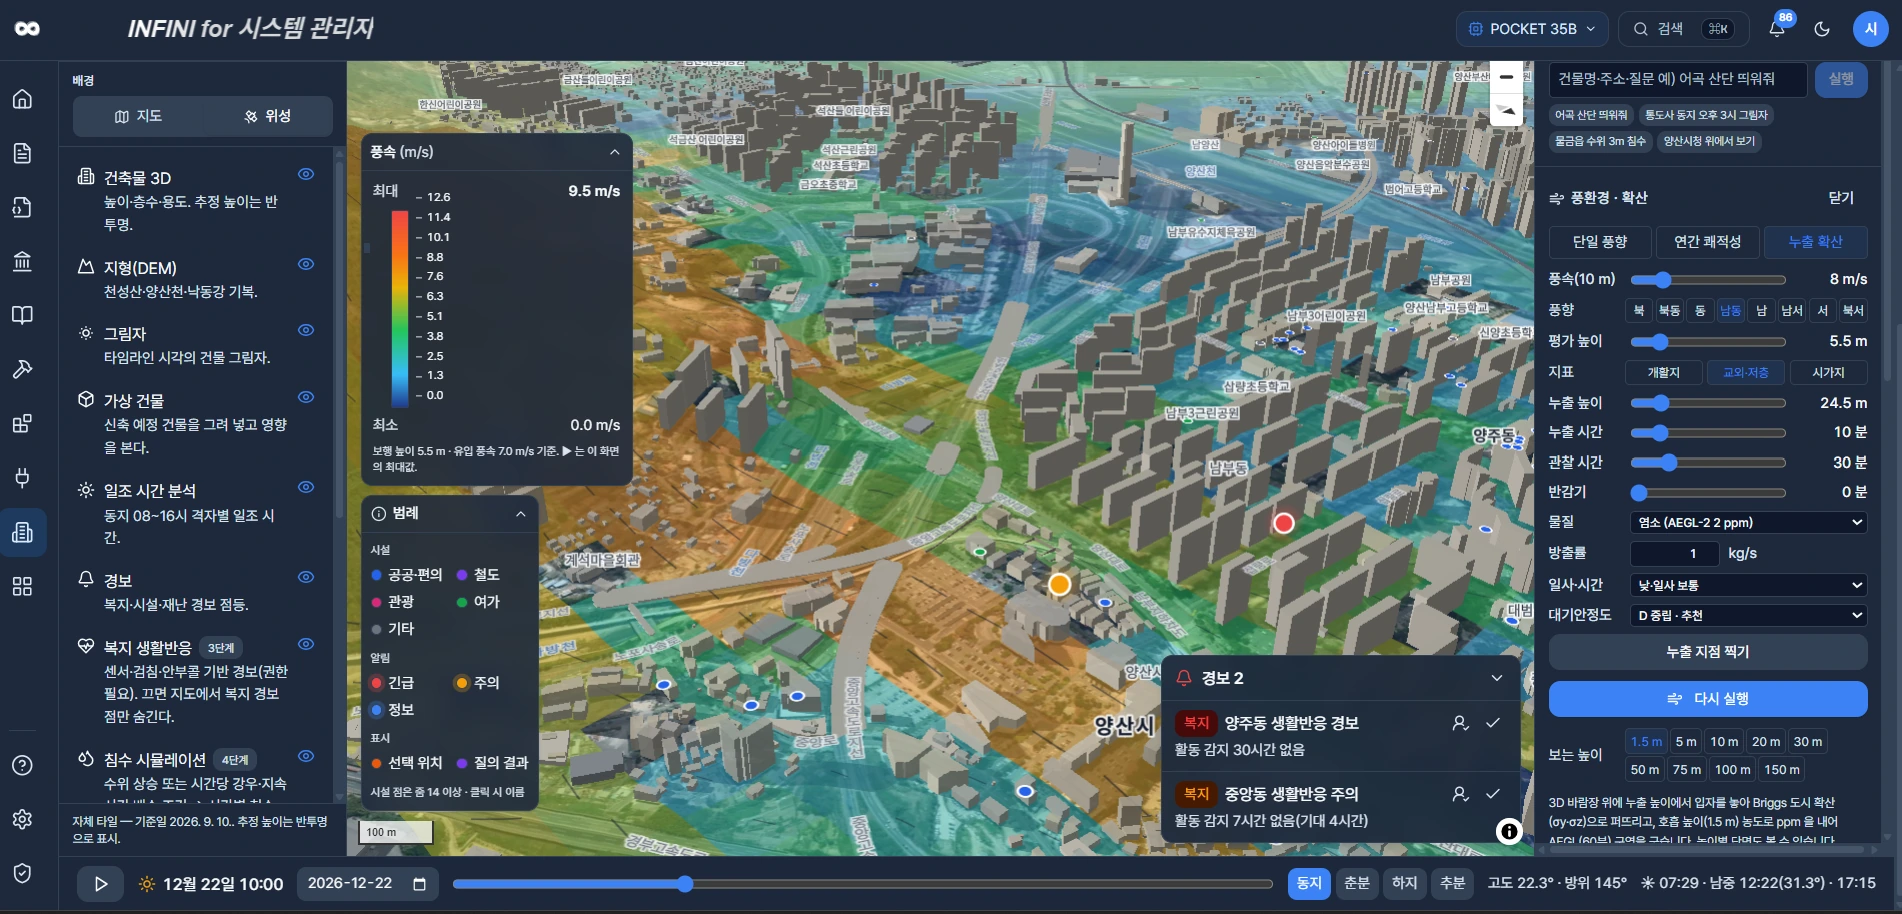
Task: Switch to dark mode with the moon icon
Action: pos(1822,29)
